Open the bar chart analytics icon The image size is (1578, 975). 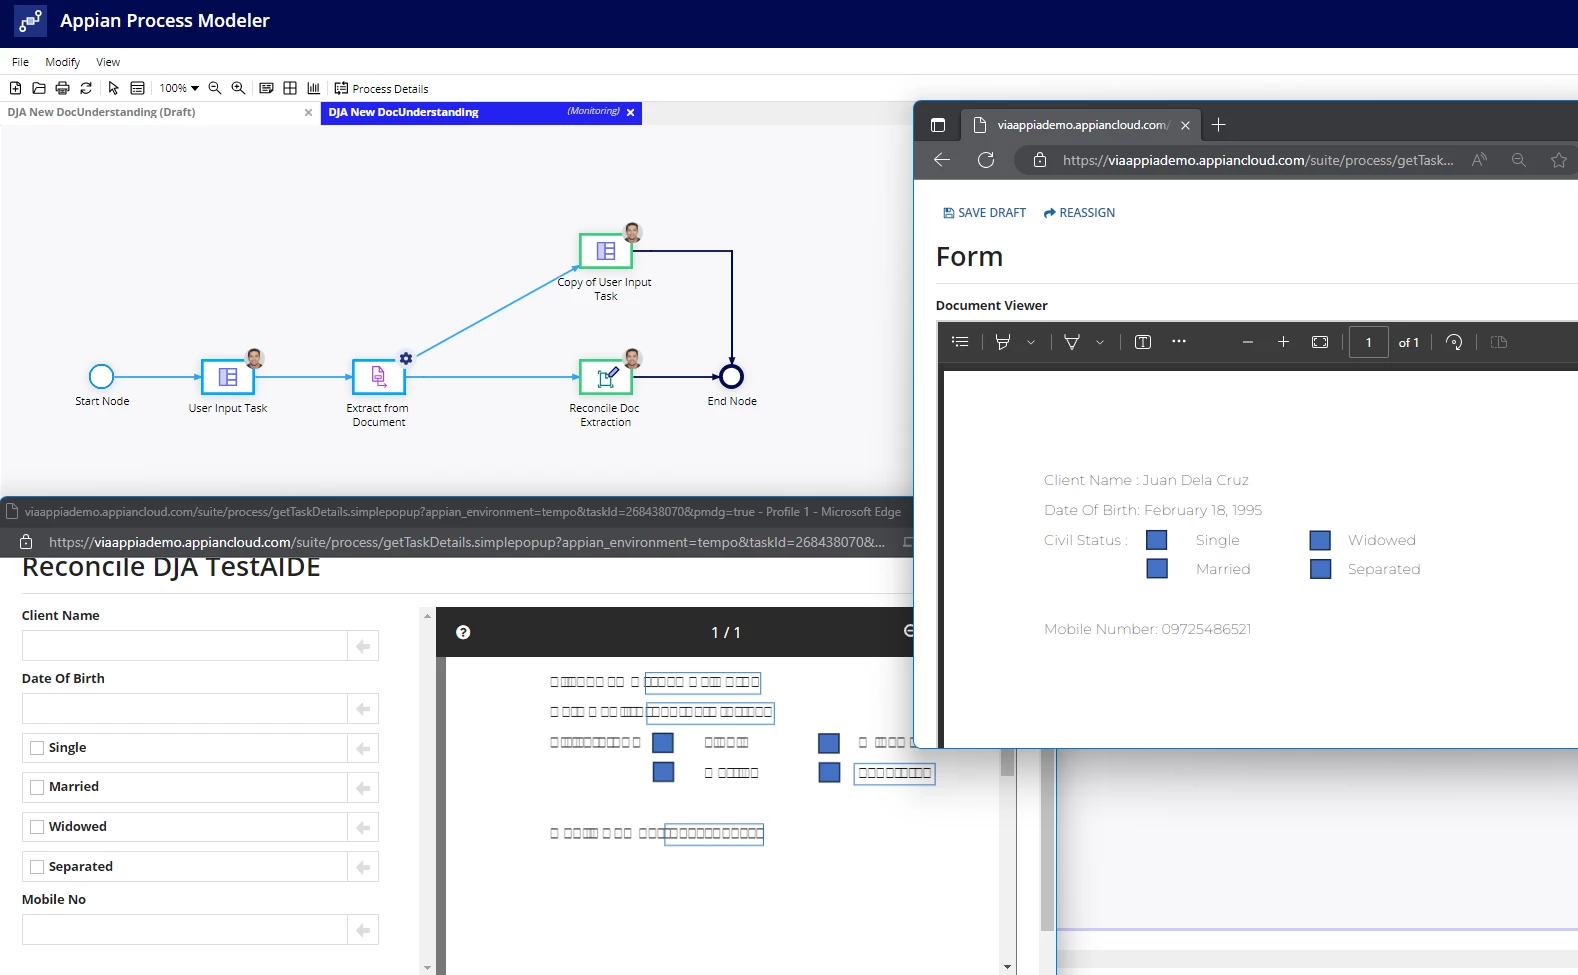(313, 88)
